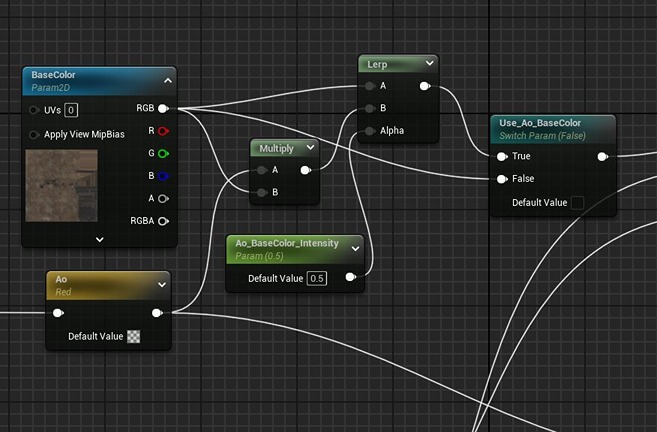
Task: Click the Multiply node A input pin
Action: coord(262,170)
